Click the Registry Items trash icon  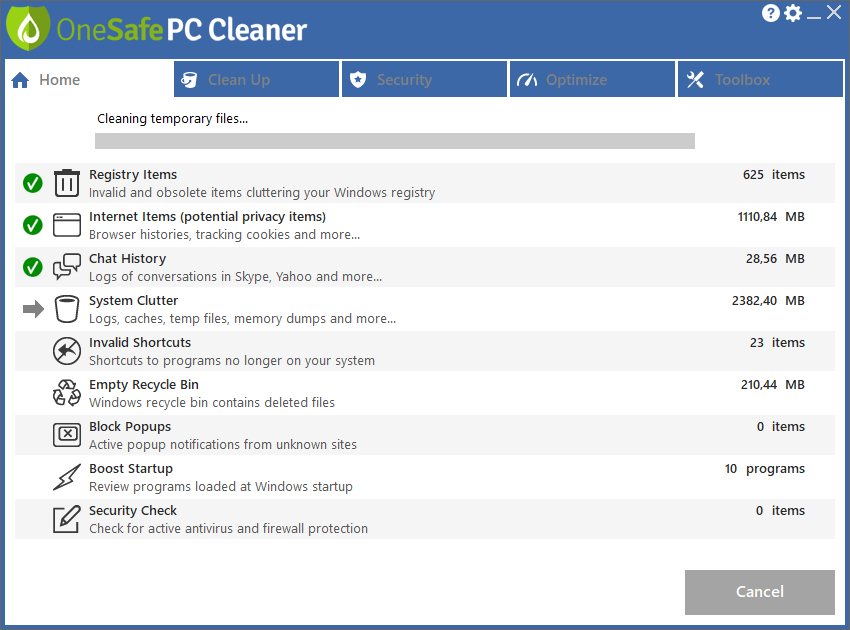67,183
